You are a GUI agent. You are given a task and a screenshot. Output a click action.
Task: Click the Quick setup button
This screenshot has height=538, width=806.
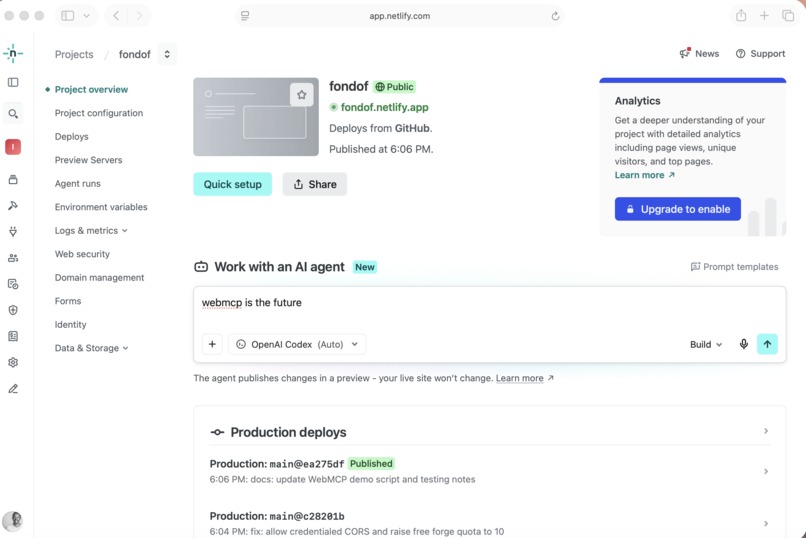point(232,184)
